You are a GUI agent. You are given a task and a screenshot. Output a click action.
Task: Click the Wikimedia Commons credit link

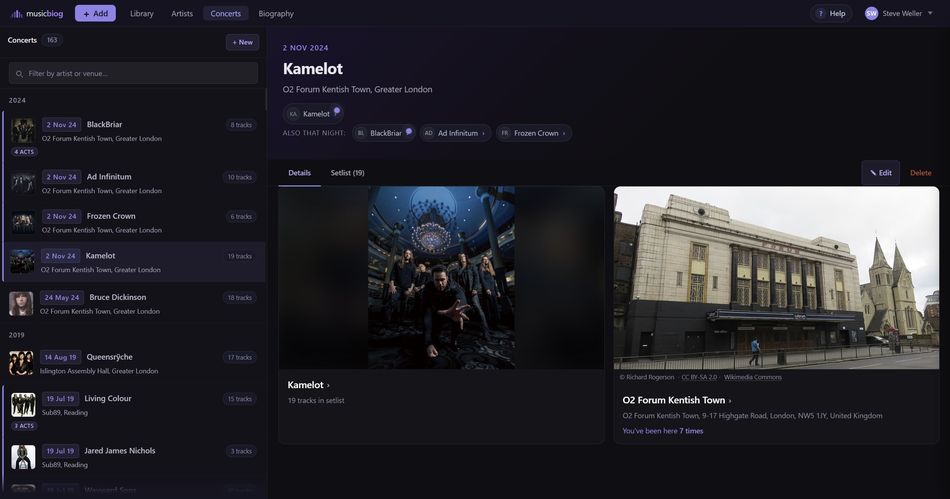click(752, 377)
